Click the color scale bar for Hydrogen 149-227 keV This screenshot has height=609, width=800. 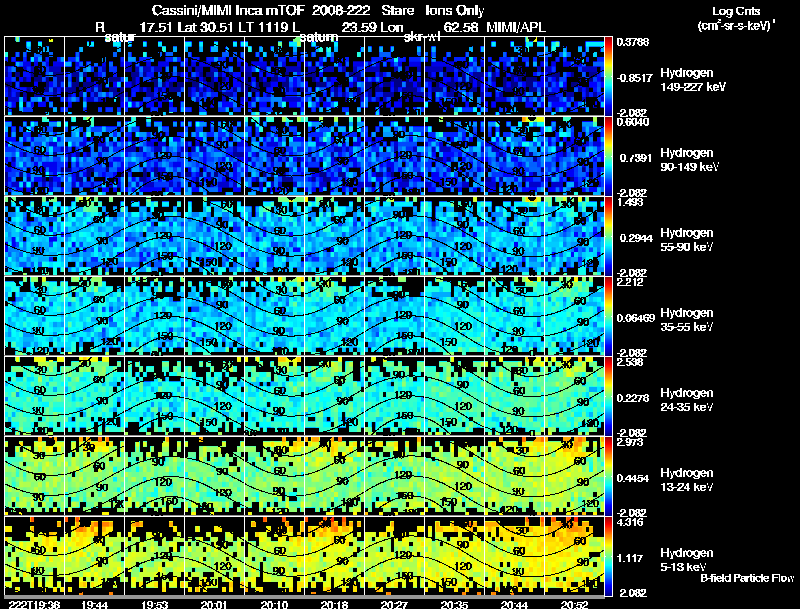coord(608,76)
